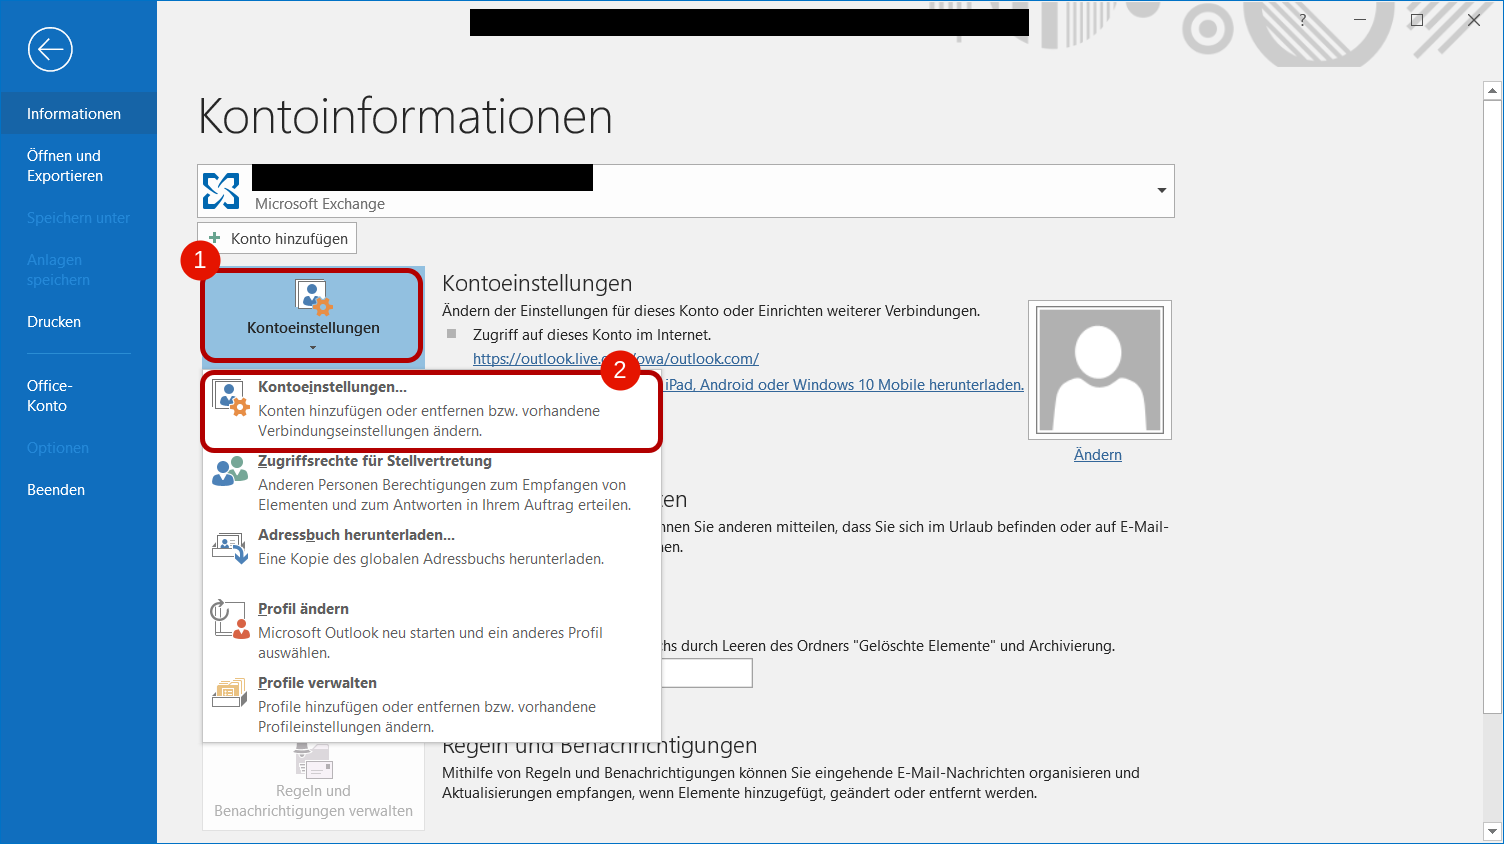Click the scrollbar up arrow
Image resolution: width=1504 pixels, height=844 pixels.
coord(1492,91)
